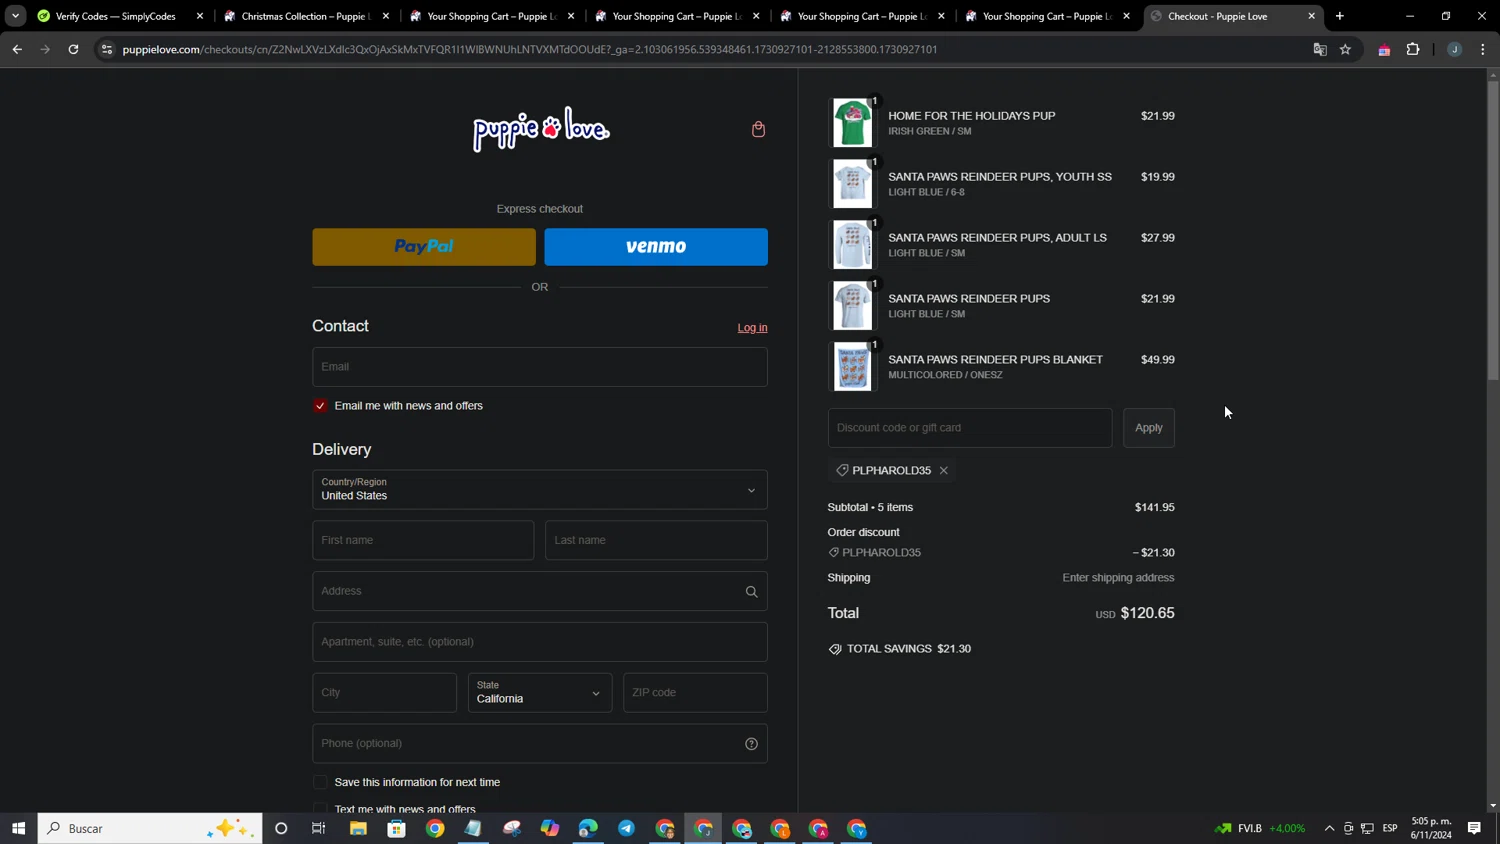Reload the checkout page
Screen dimensions: 1500x844
coord(73,49)
